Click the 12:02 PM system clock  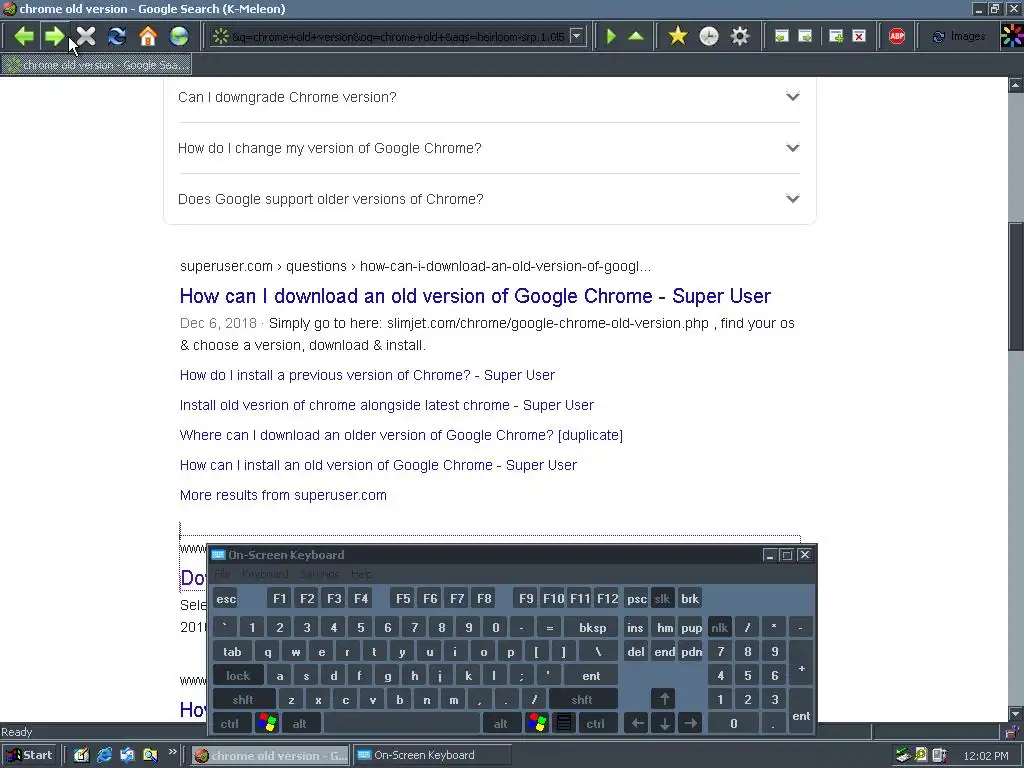(x=985, y=756)
